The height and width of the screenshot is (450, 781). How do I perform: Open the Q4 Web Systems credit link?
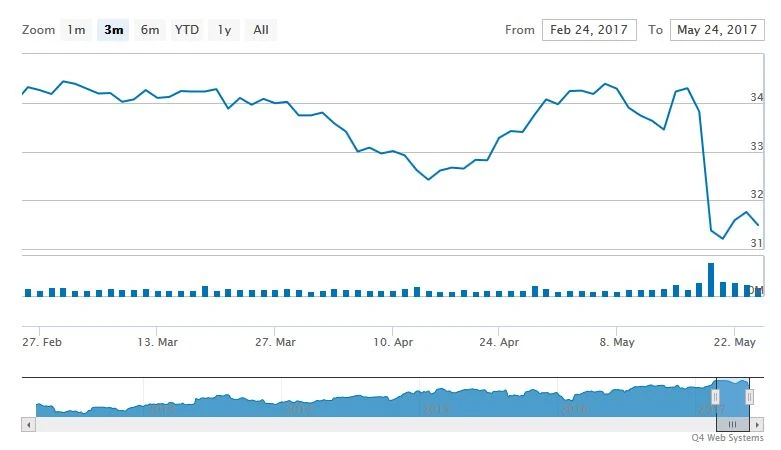727,438
